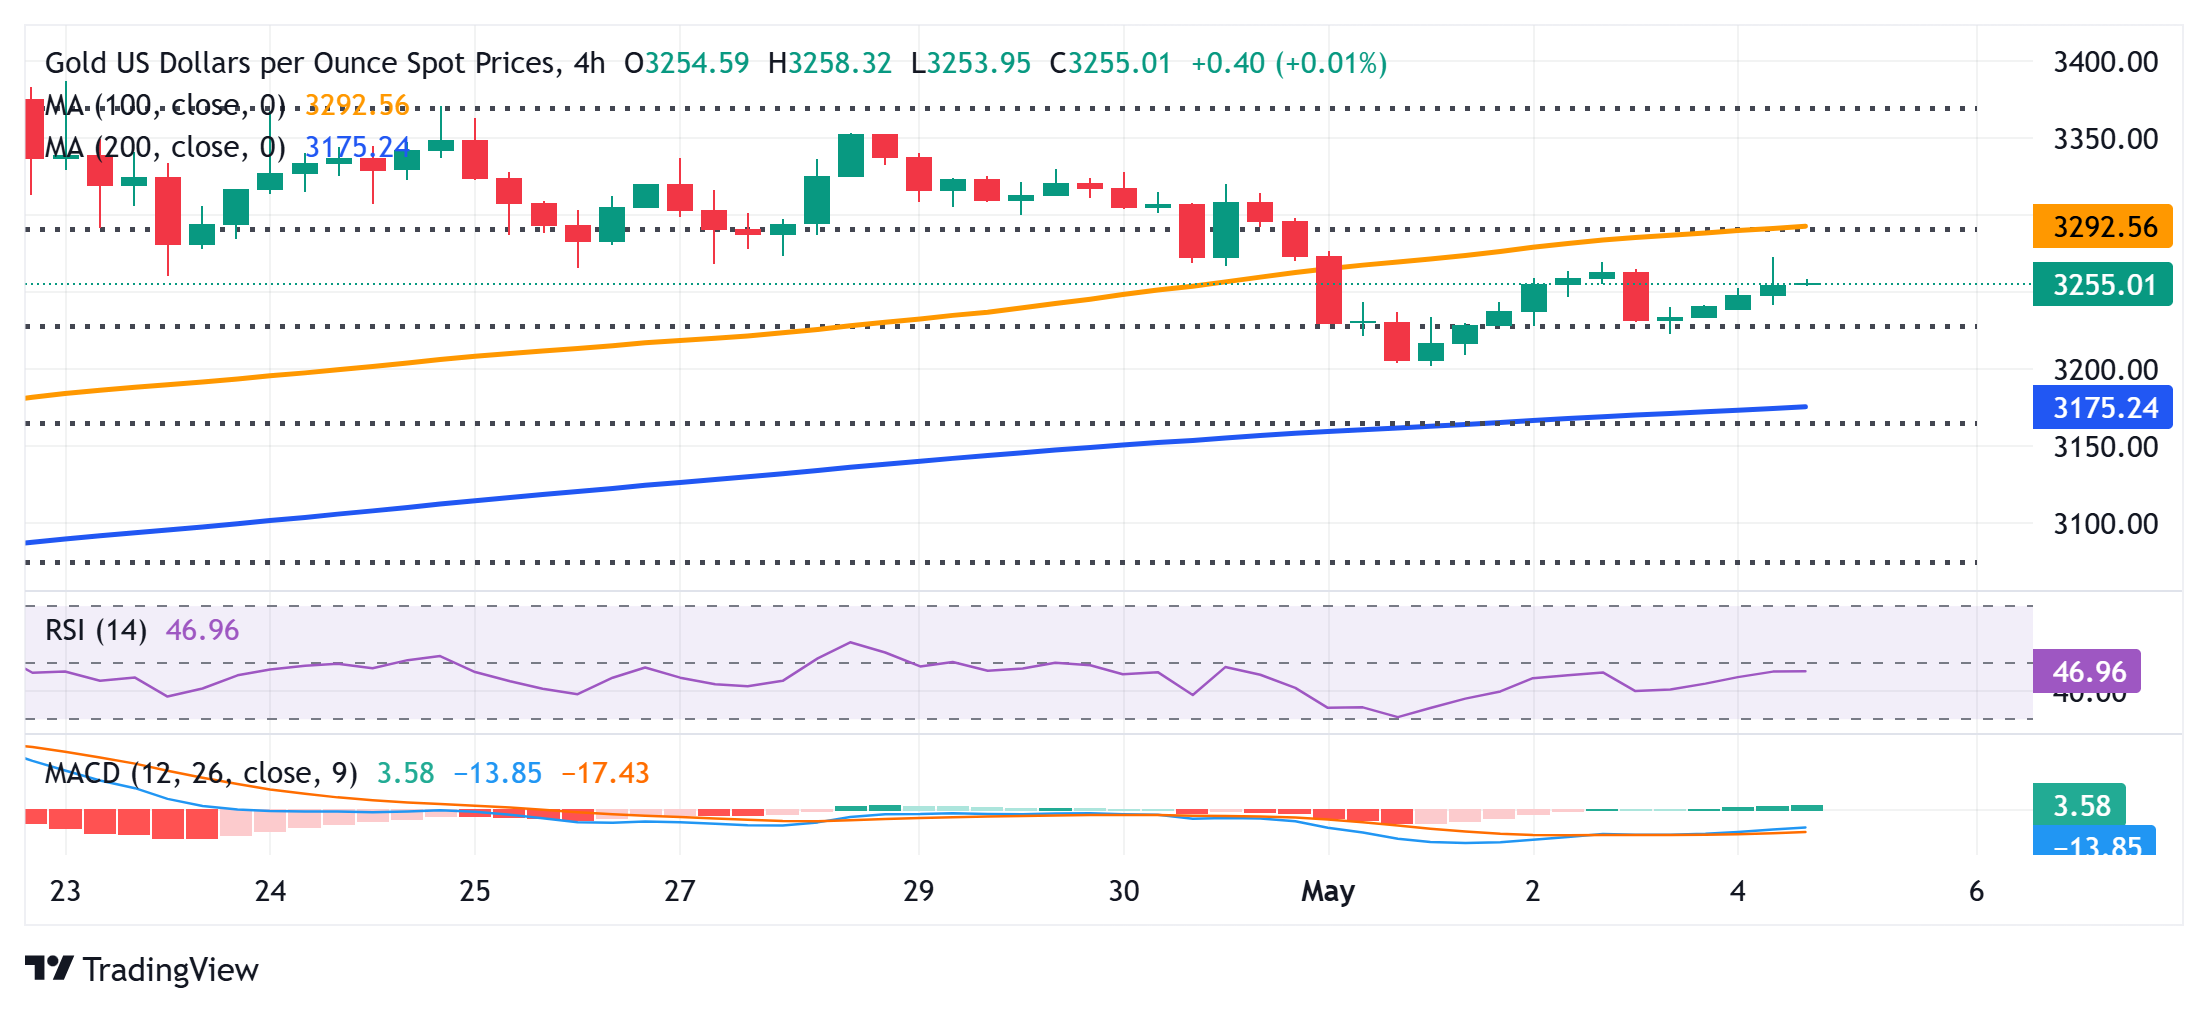Select the MA (100, close, 0) legend
2208x1013 pixels.
[x=165, y=105]
